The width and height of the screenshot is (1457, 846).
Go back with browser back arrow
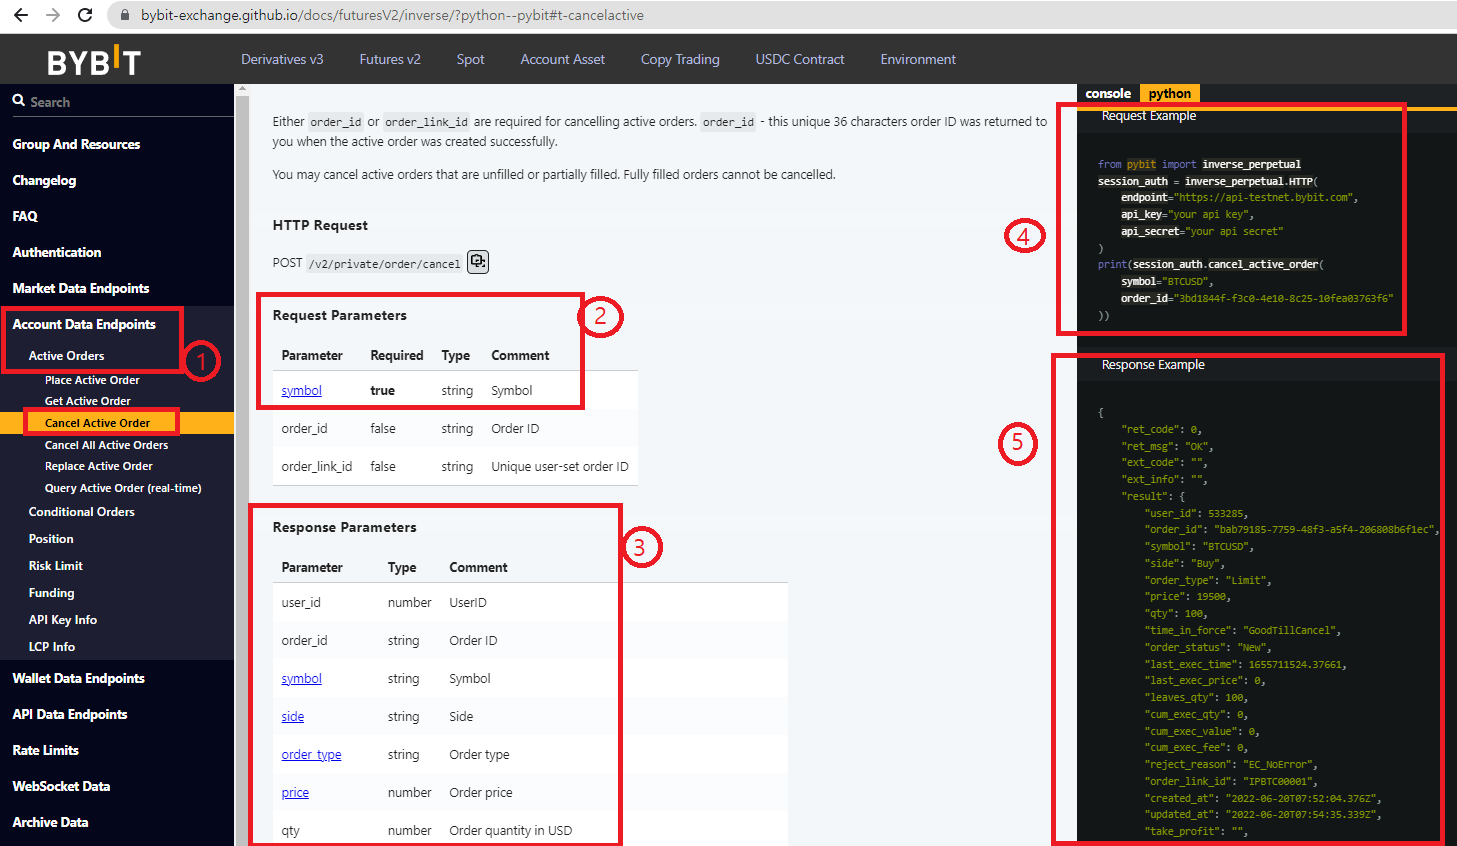21,15
